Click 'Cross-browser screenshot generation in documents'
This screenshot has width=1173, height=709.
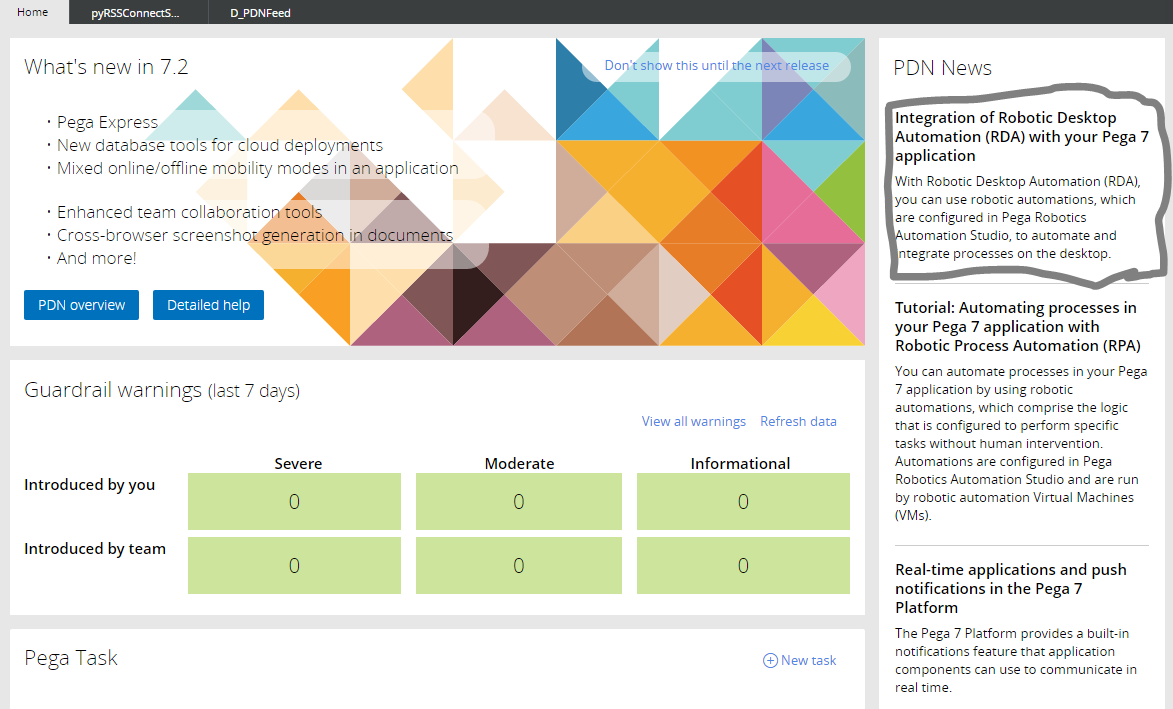(x=255, y=236)
